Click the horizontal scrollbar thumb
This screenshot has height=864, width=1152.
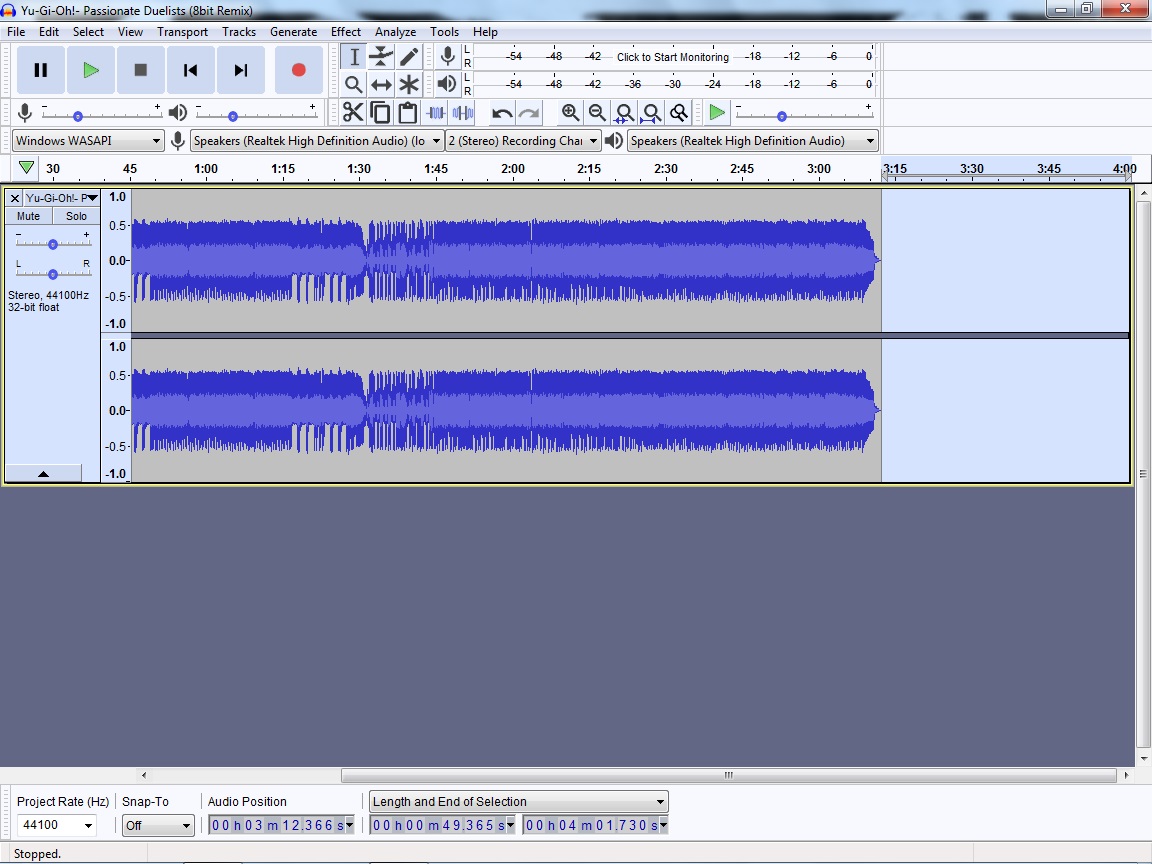point(729,775)
